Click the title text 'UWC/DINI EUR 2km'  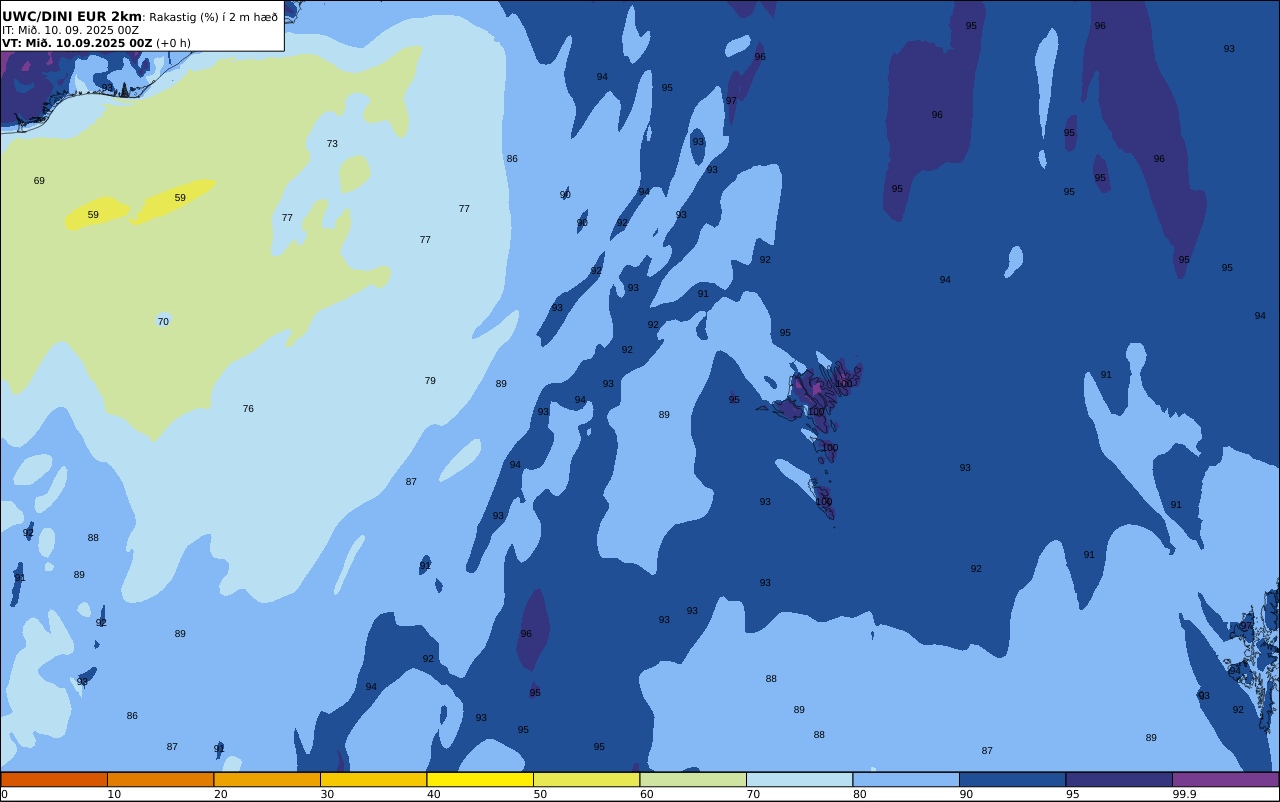coord(72,16)
